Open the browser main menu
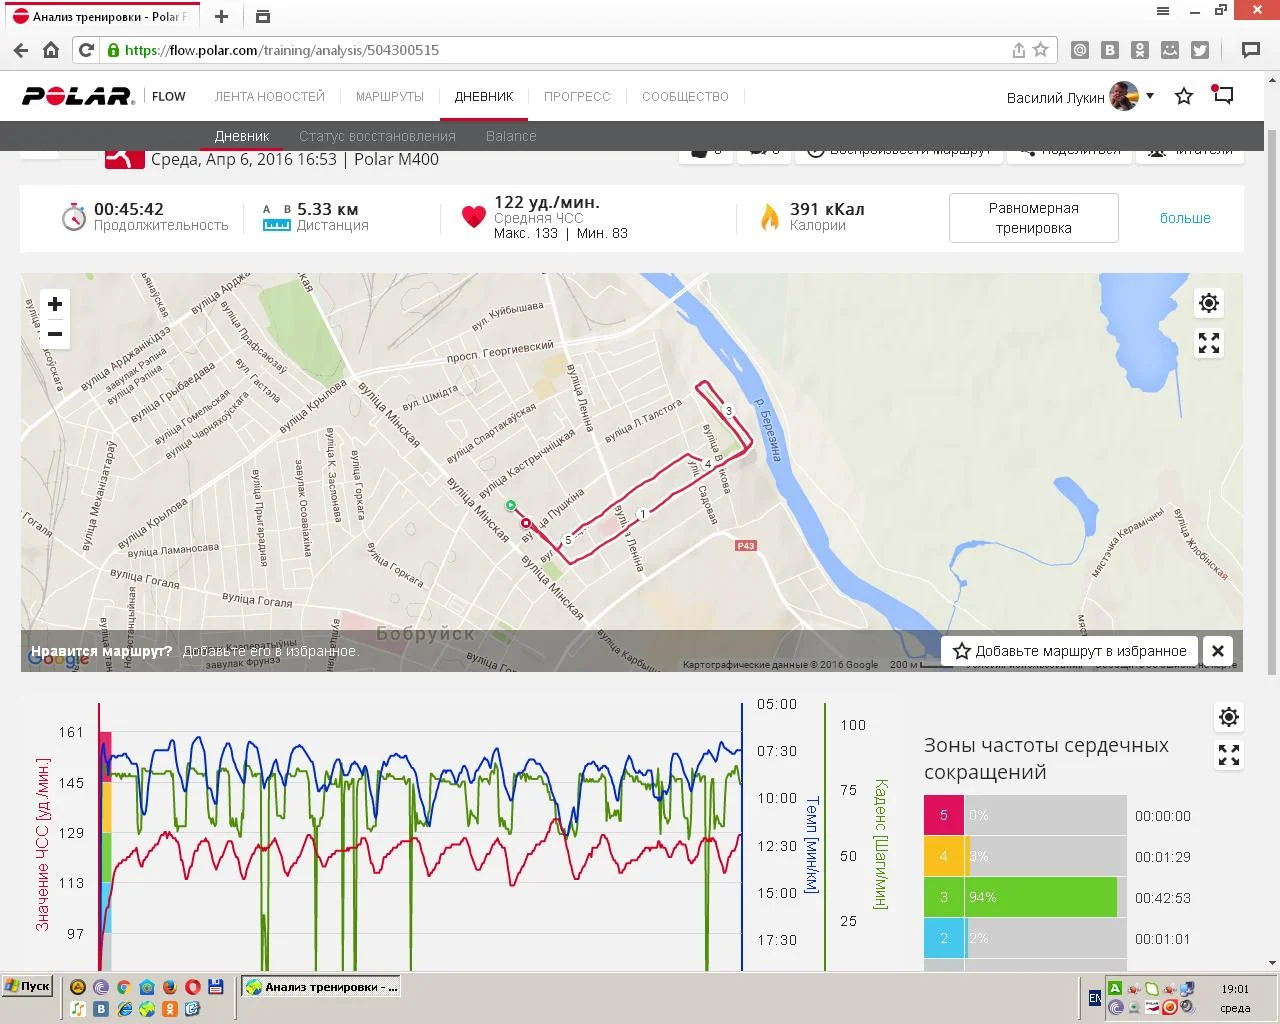Image resolution: width=1280 pixels, height=1024 pixels. (x=1163, y=12)
